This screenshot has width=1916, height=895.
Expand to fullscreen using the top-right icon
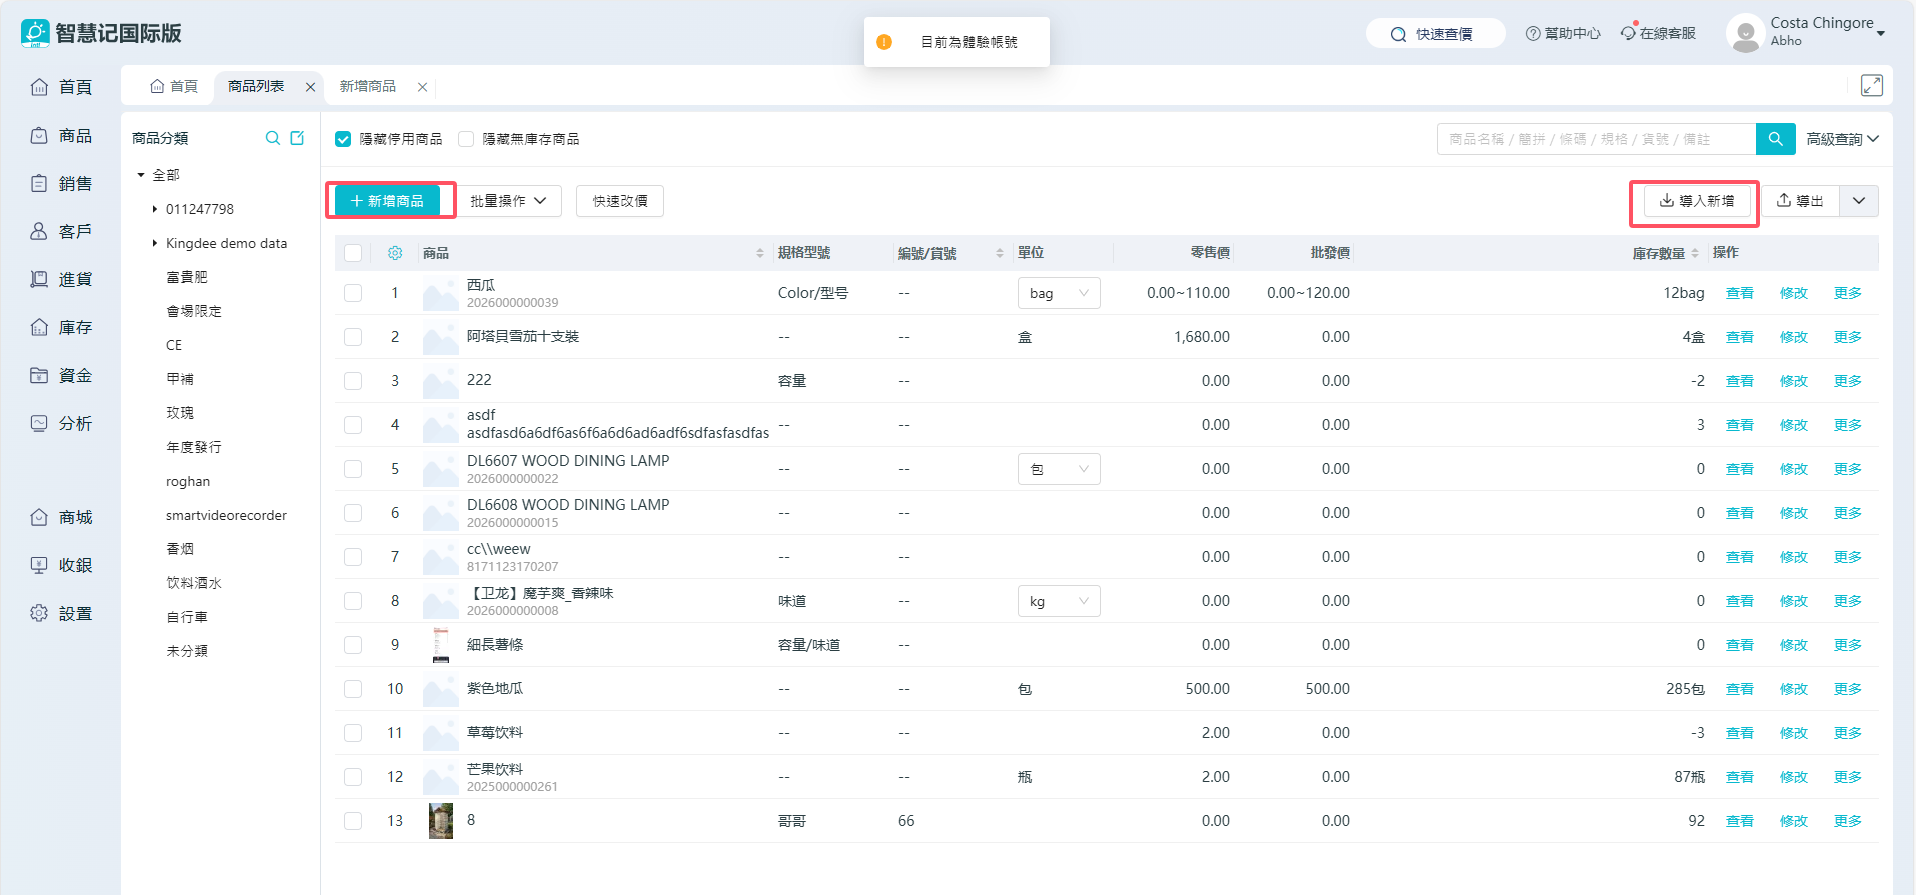point(1871,86)
